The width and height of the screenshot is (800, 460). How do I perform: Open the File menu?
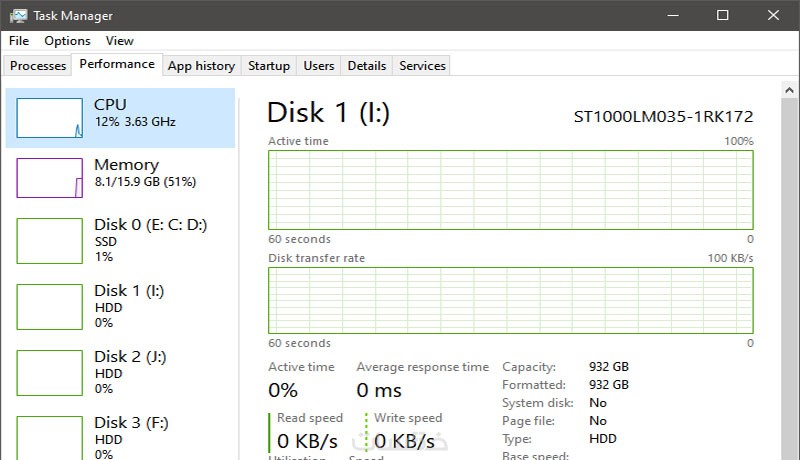(19, 41)
